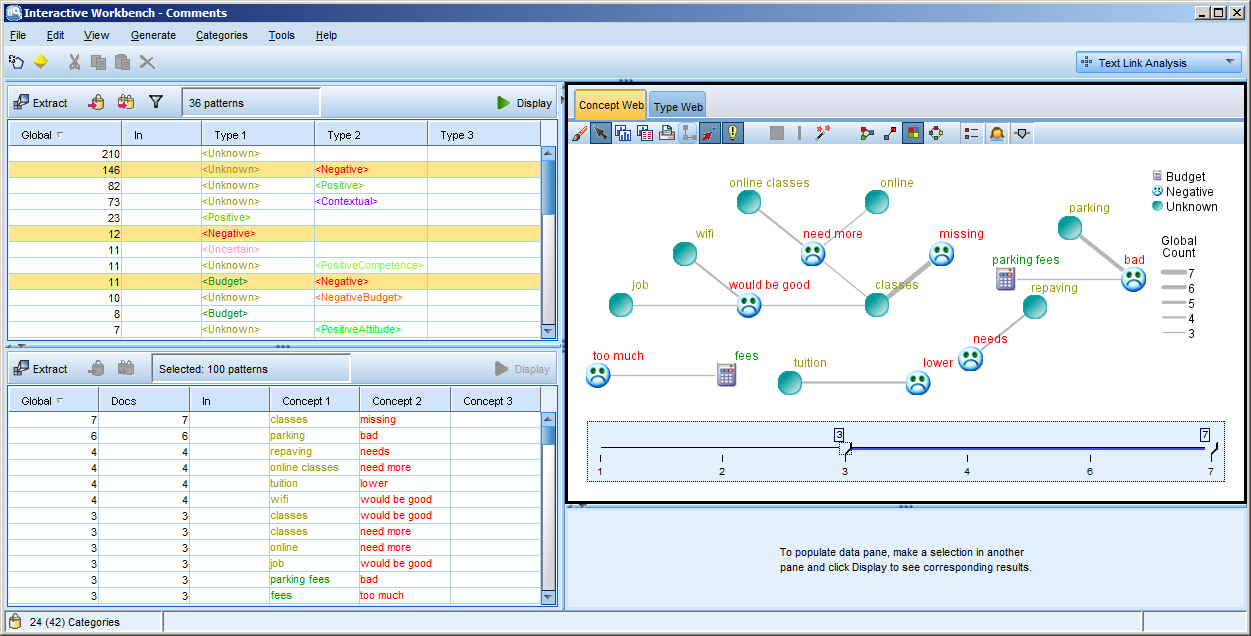Screen dimensions: 1251x636
Task: Select the pointer/selection tool in the Concept Web toolbar
Action: click(600, 132)
